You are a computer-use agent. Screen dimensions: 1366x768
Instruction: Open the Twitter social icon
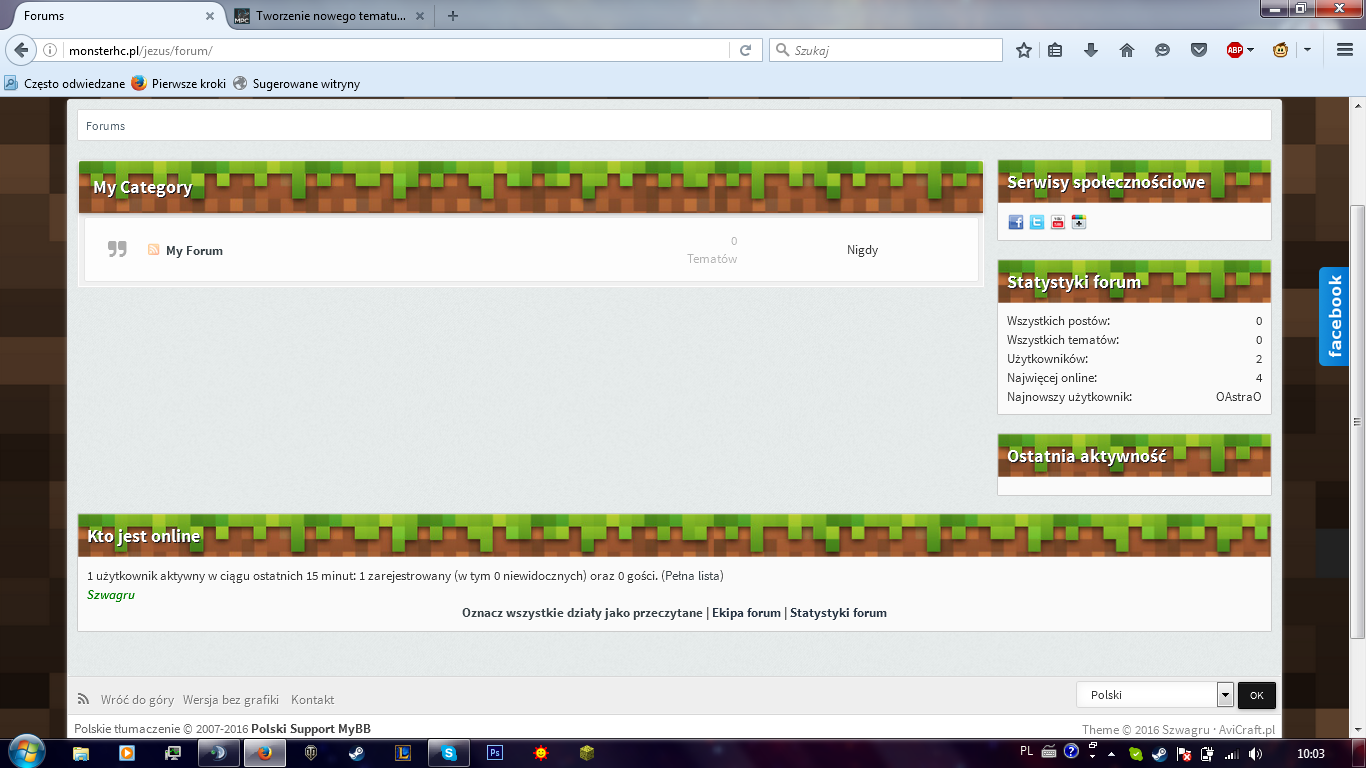point(1037,222)
